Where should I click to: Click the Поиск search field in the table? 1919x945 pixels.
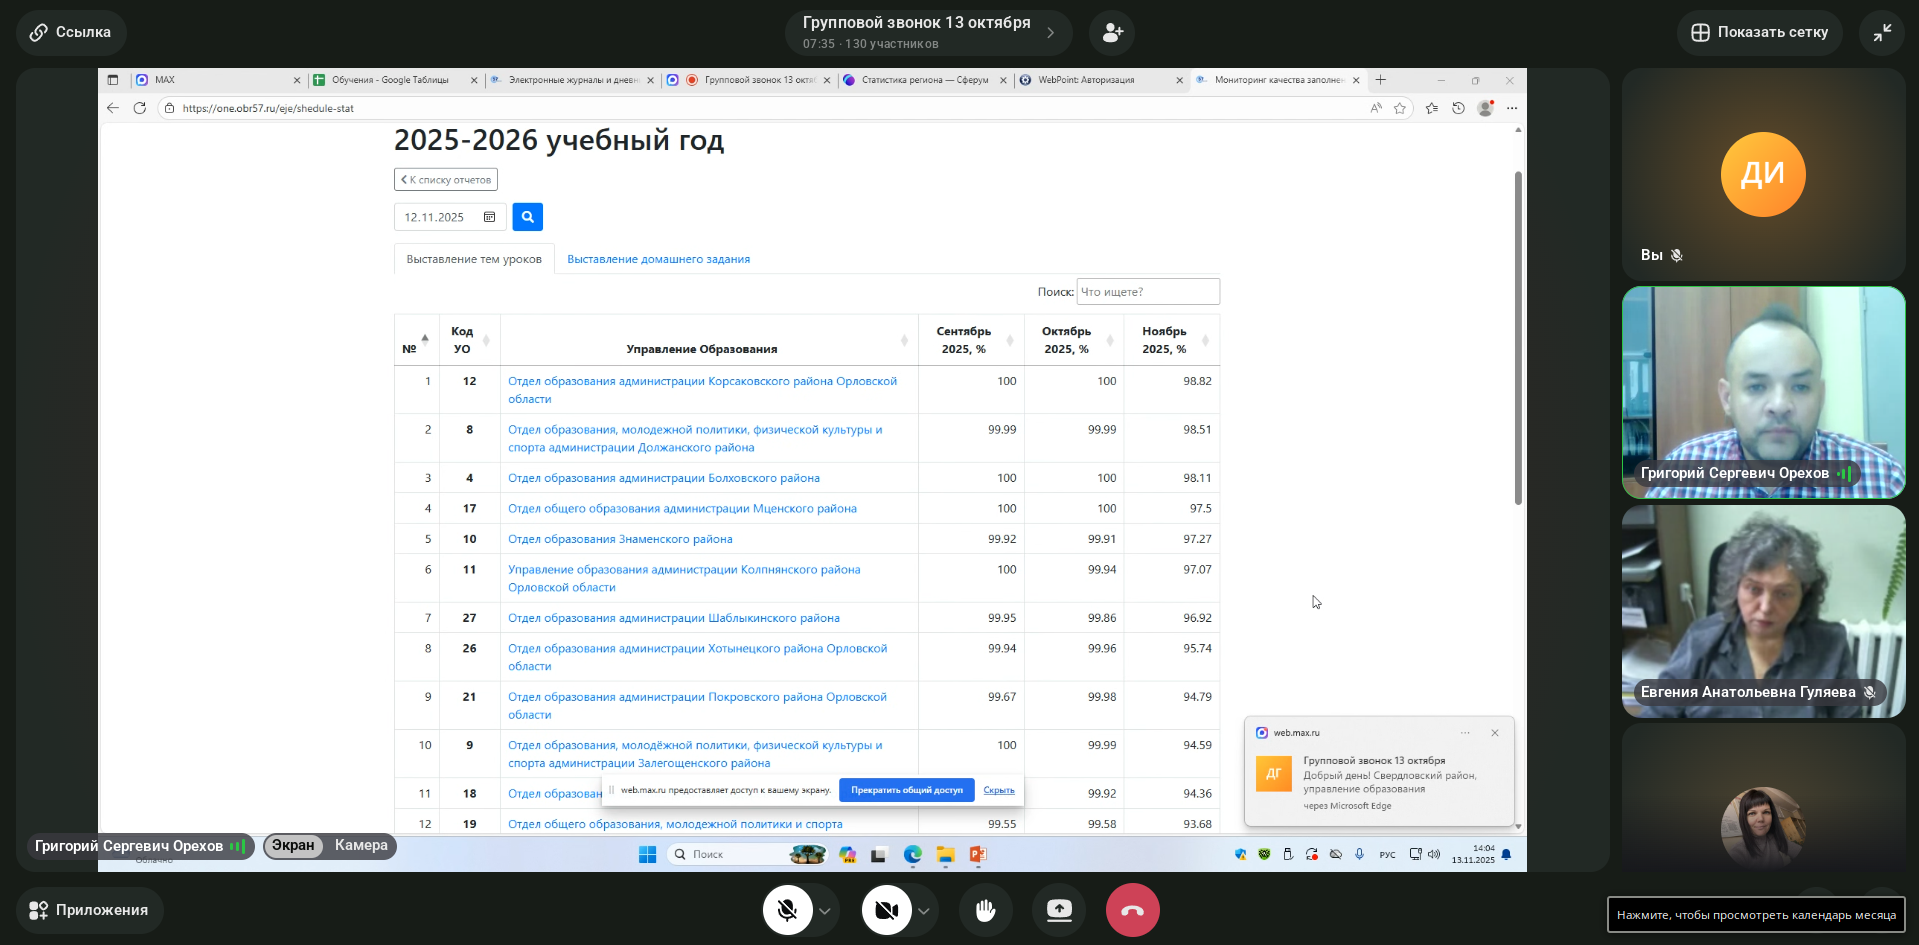click(1148, 292)
